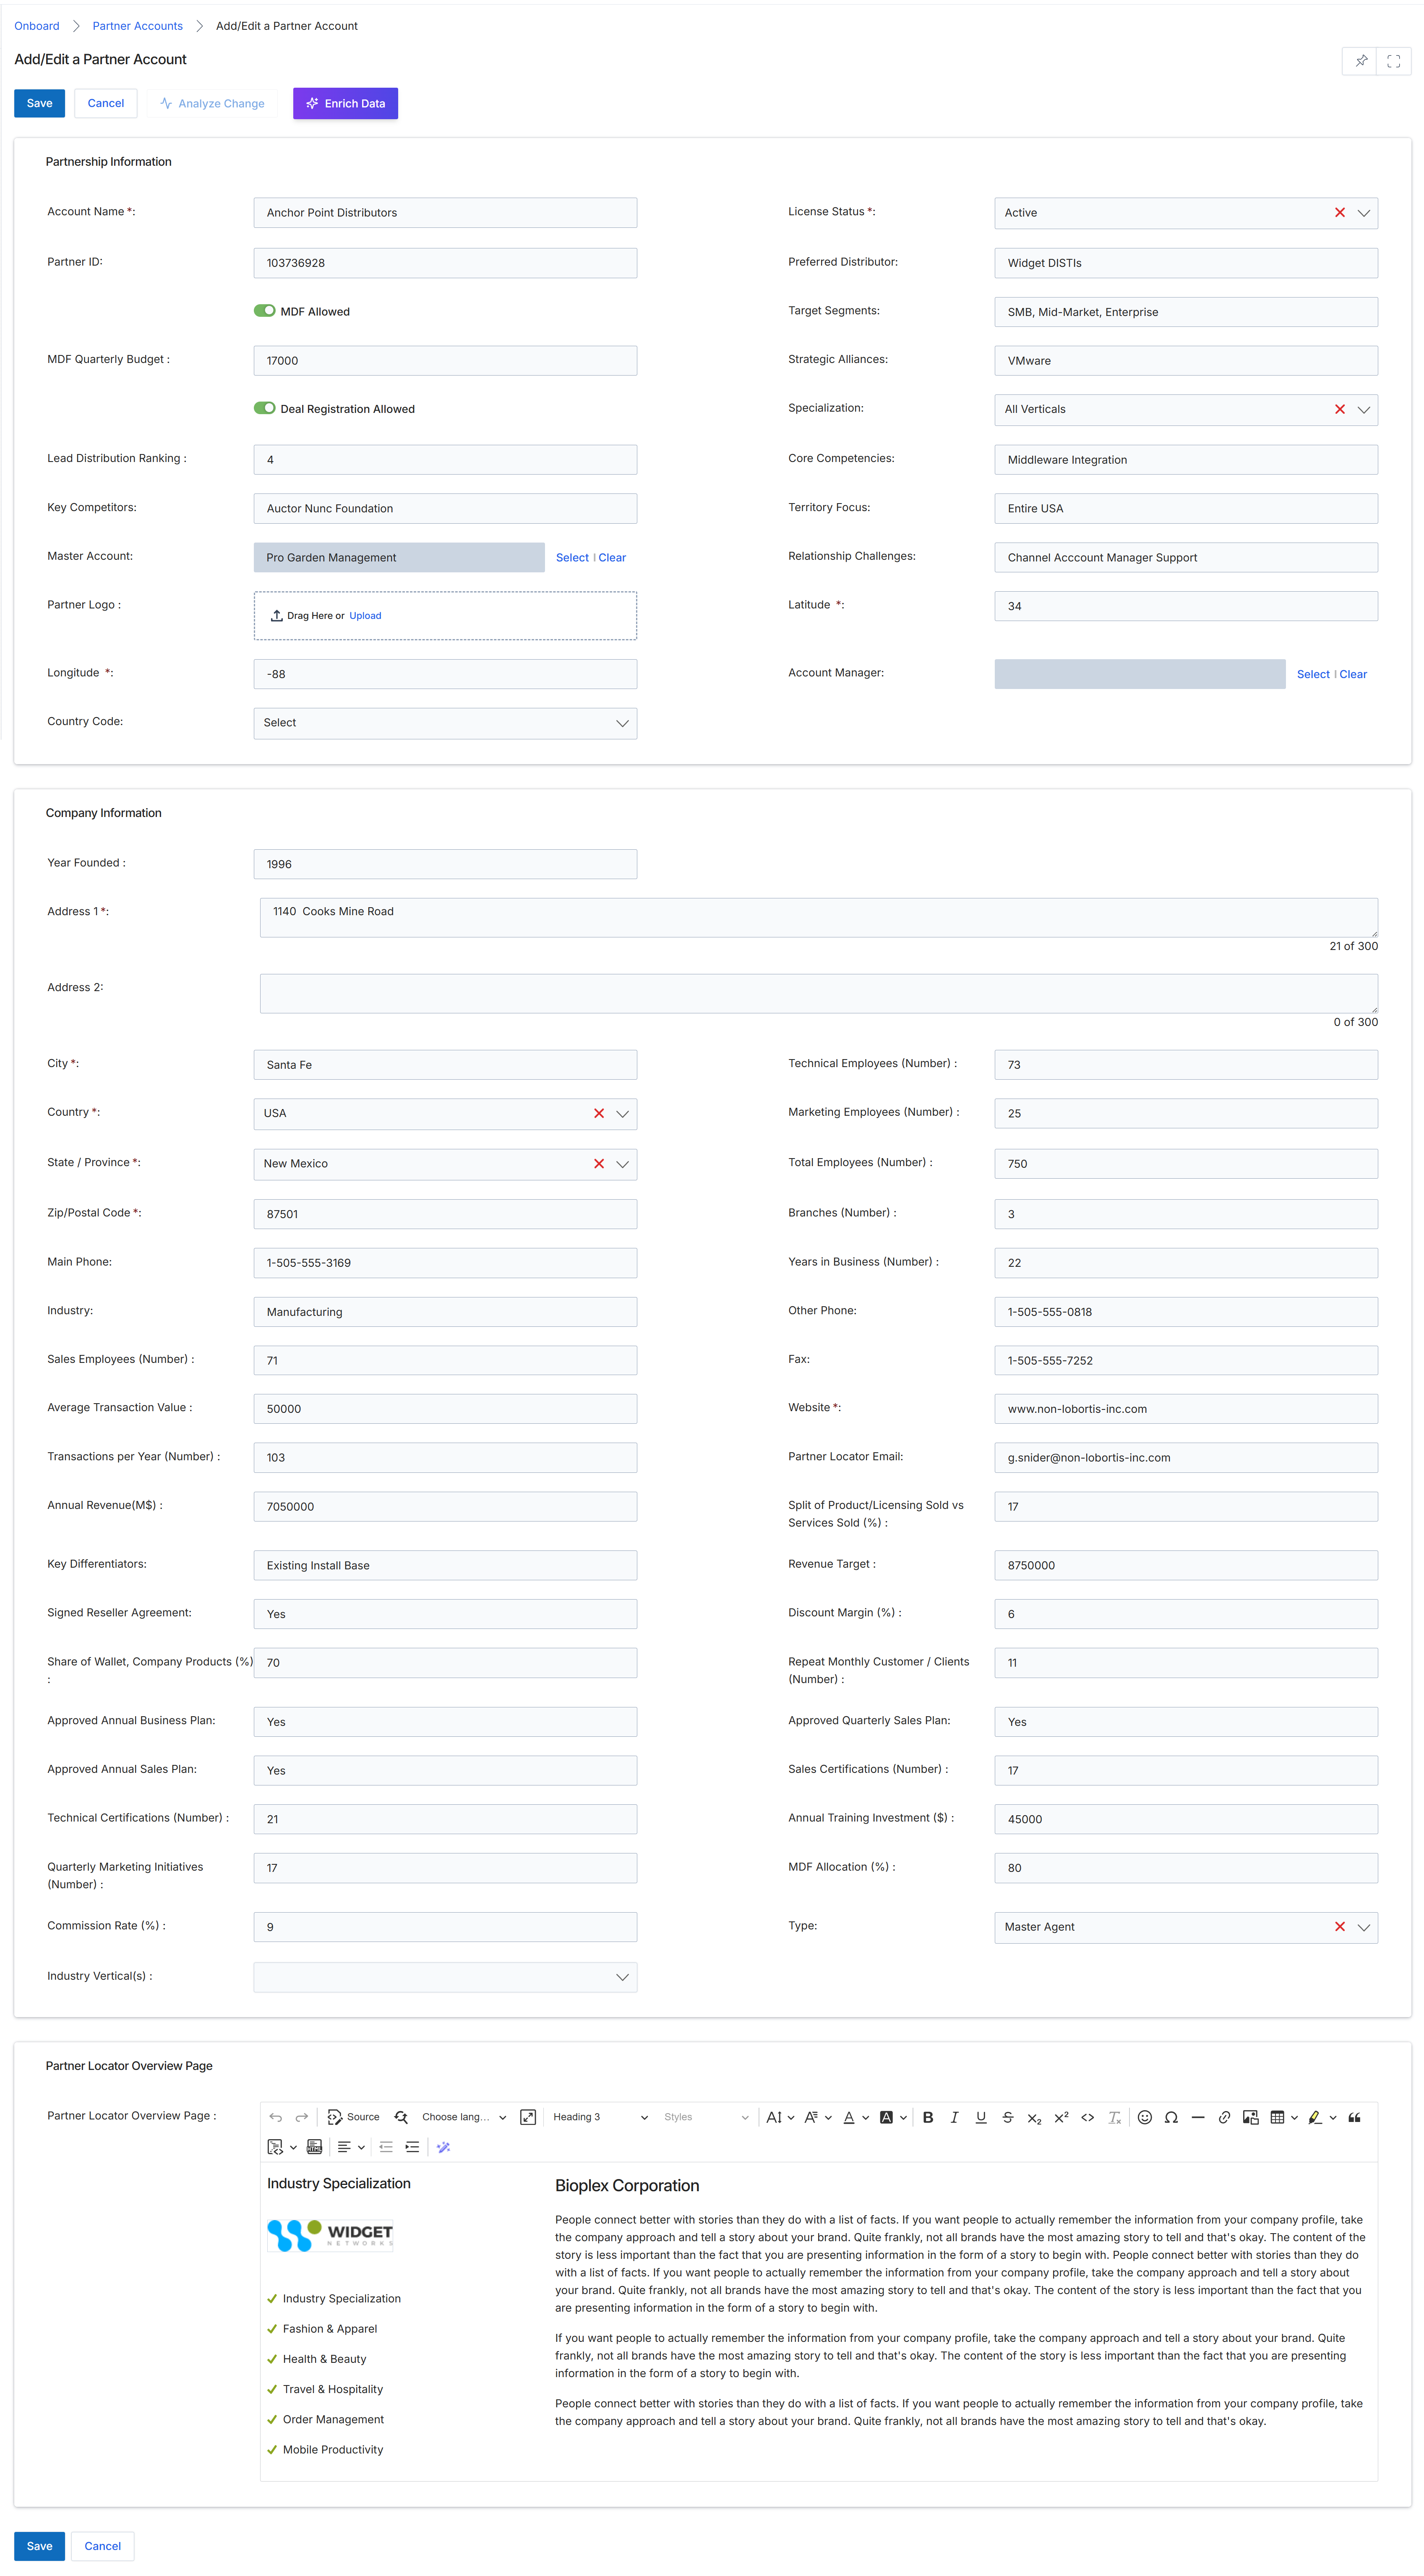Click the Account Name input field
This screenshot has width=1424, height=2576.
tap(445, 213)
